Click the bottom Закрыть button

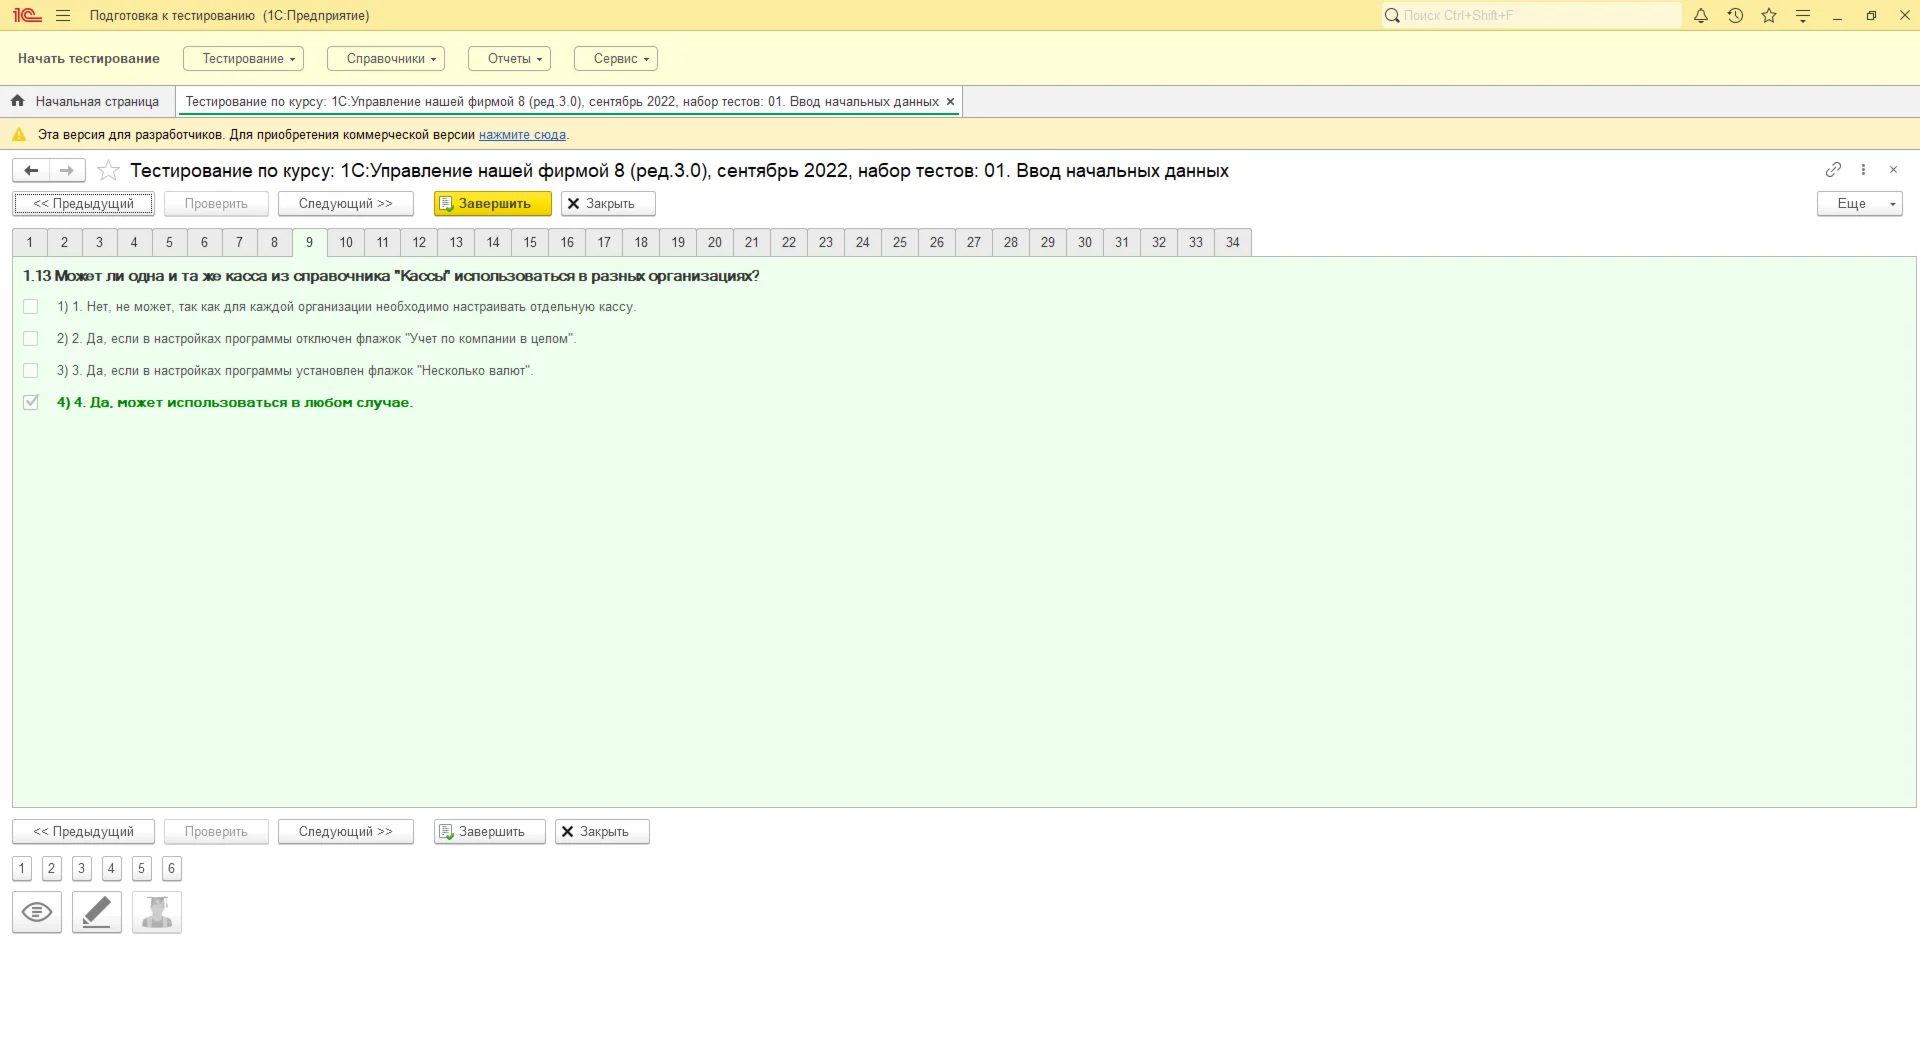pyautogui.click(x=602, y=832)
